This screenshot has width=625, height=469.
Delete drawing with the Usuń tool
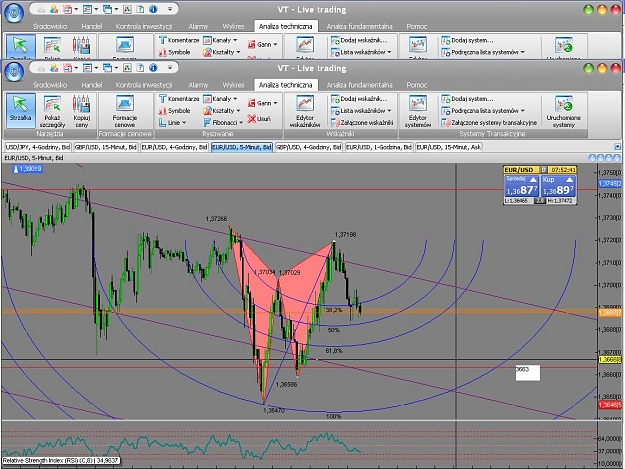[x=259, y=119]
